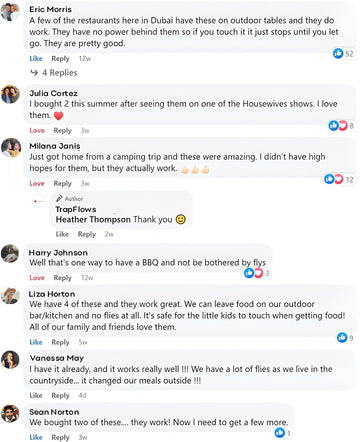Click the like icon on Sean Norton's comment
Viewport: 360px width, 442px height.
pos(280,433)
